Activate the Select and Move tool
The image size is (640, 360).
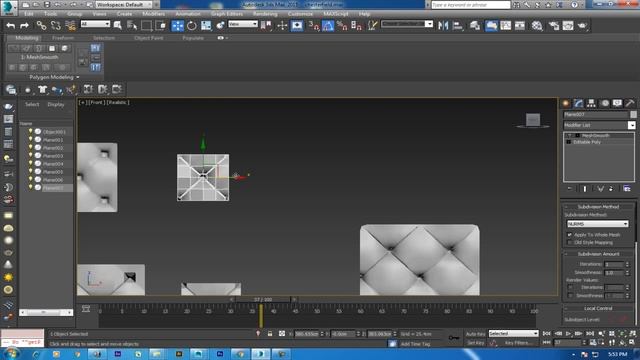tap(178, 25)
